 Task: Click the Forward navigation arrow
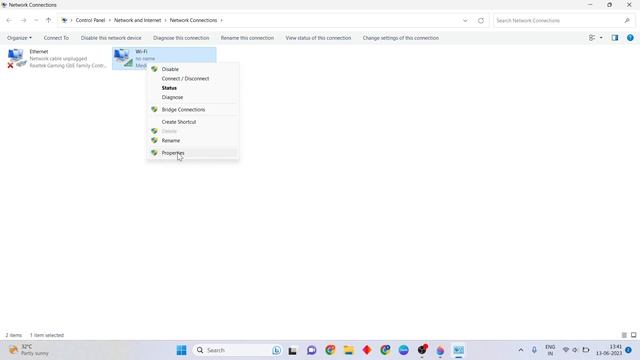[x=23, y=20]
